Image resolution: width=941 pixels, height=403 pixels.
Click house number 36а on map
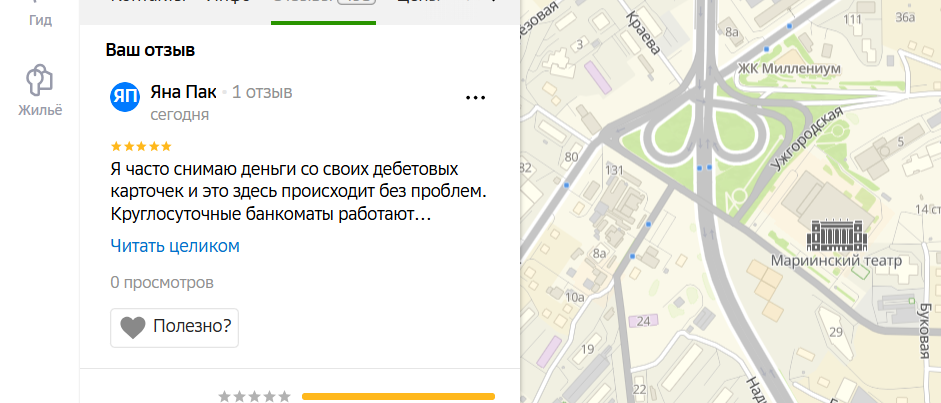pyautogui.click(x=905, y=17)
